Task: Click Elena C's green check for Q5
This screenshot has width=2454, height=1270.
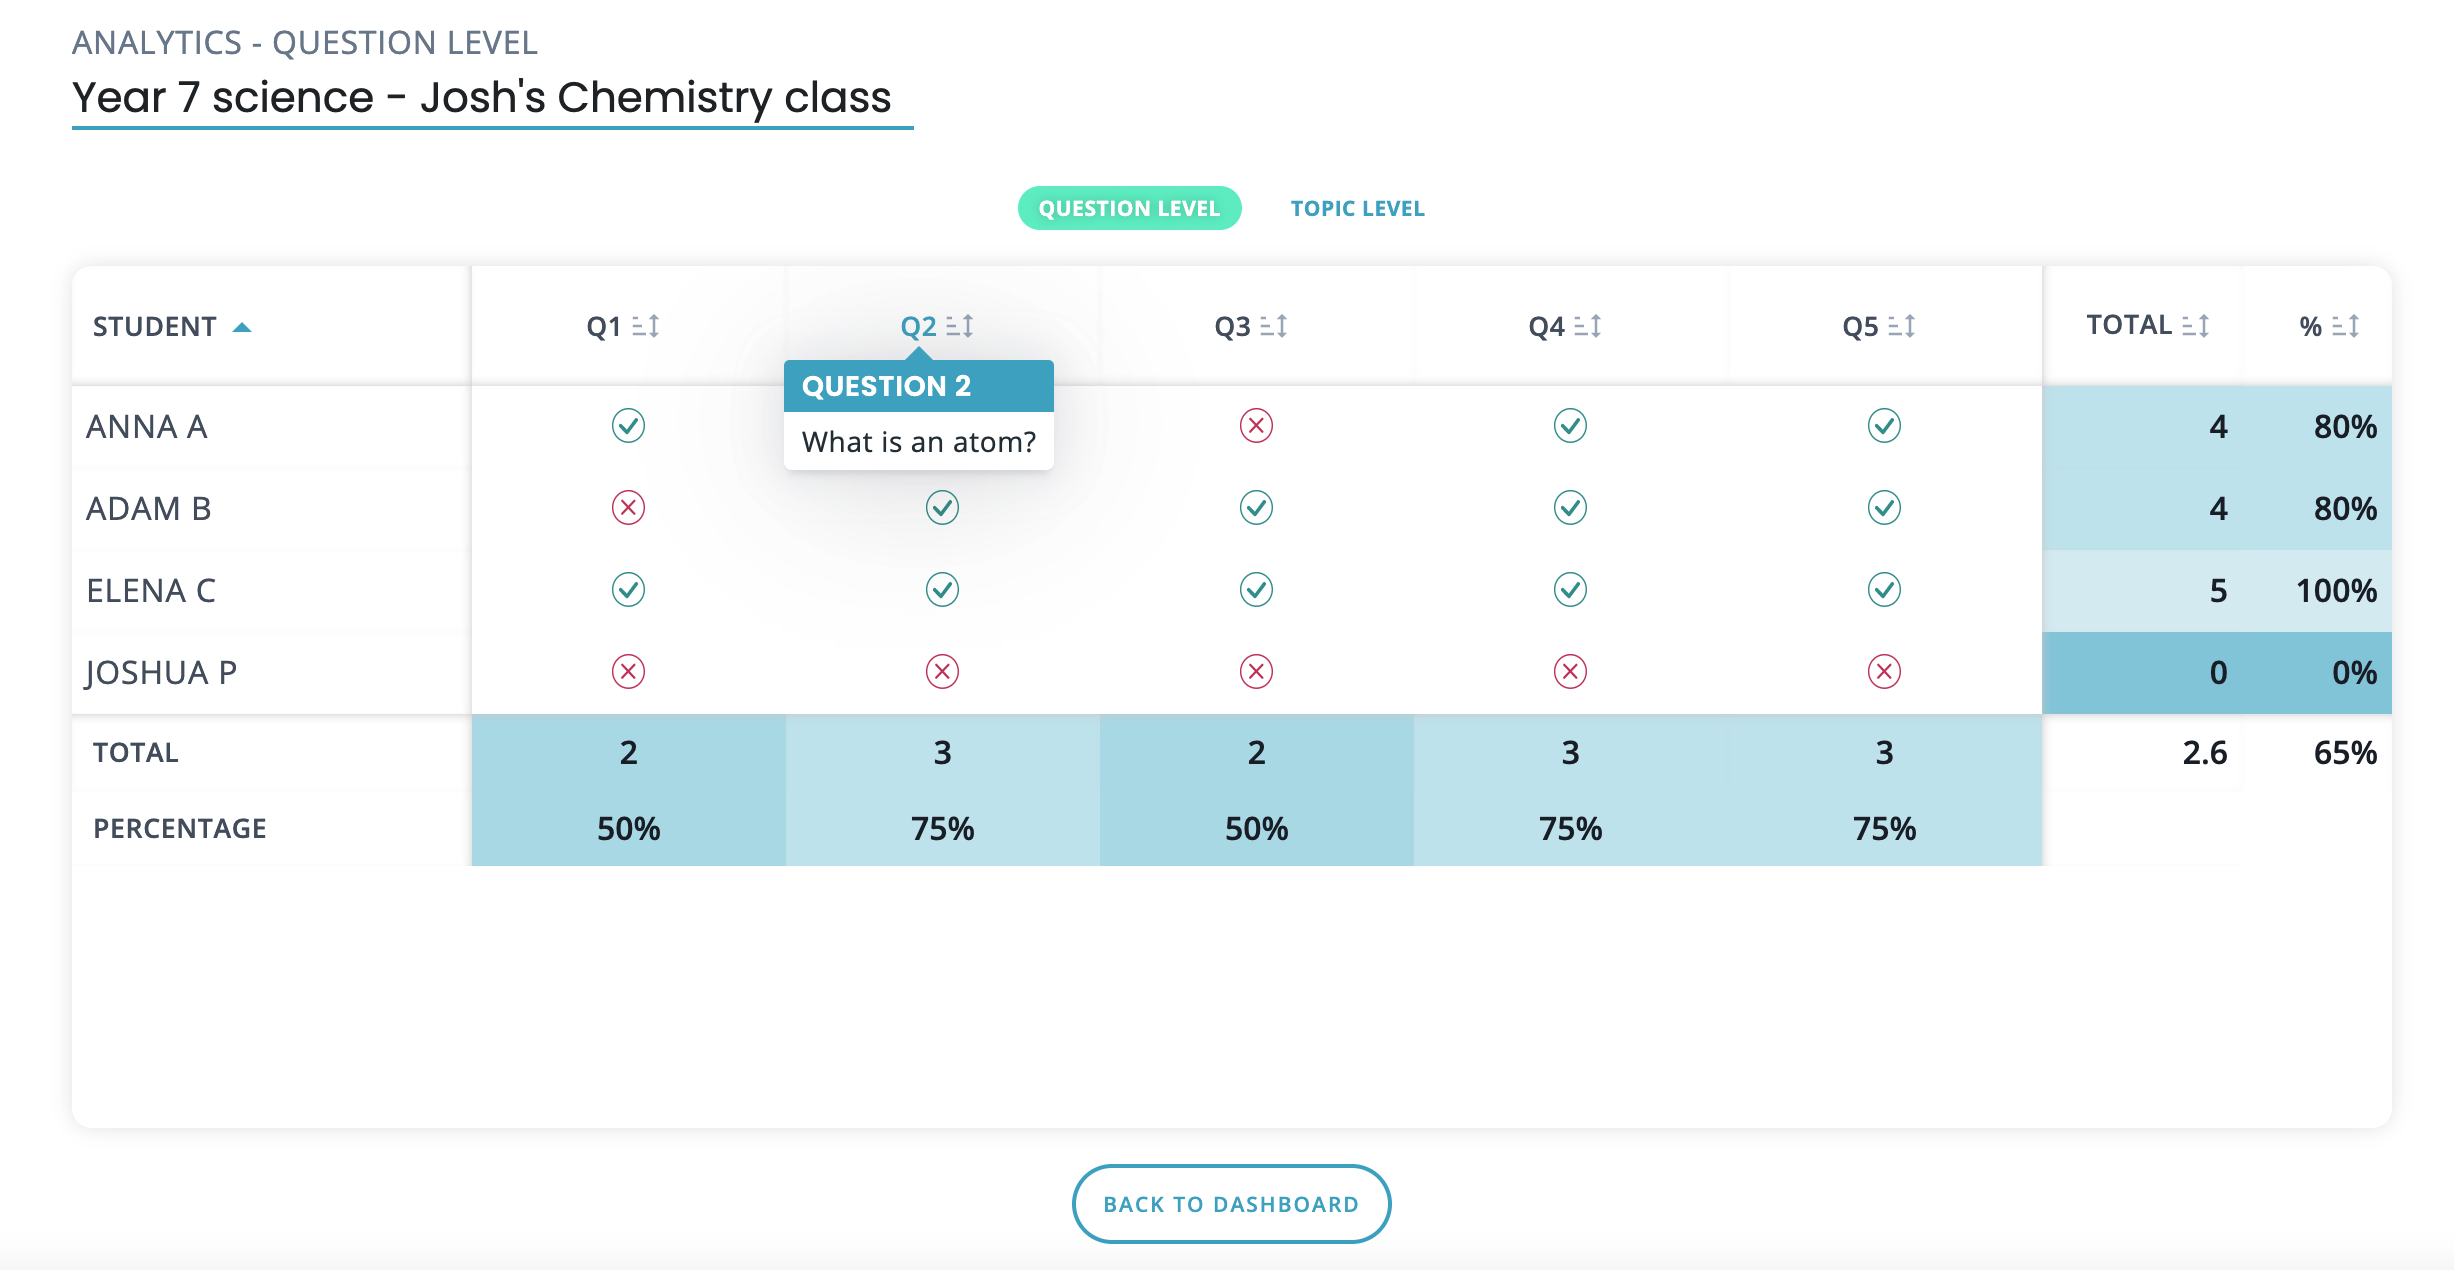Action: pyautogui.click(x=1884, y=590)
